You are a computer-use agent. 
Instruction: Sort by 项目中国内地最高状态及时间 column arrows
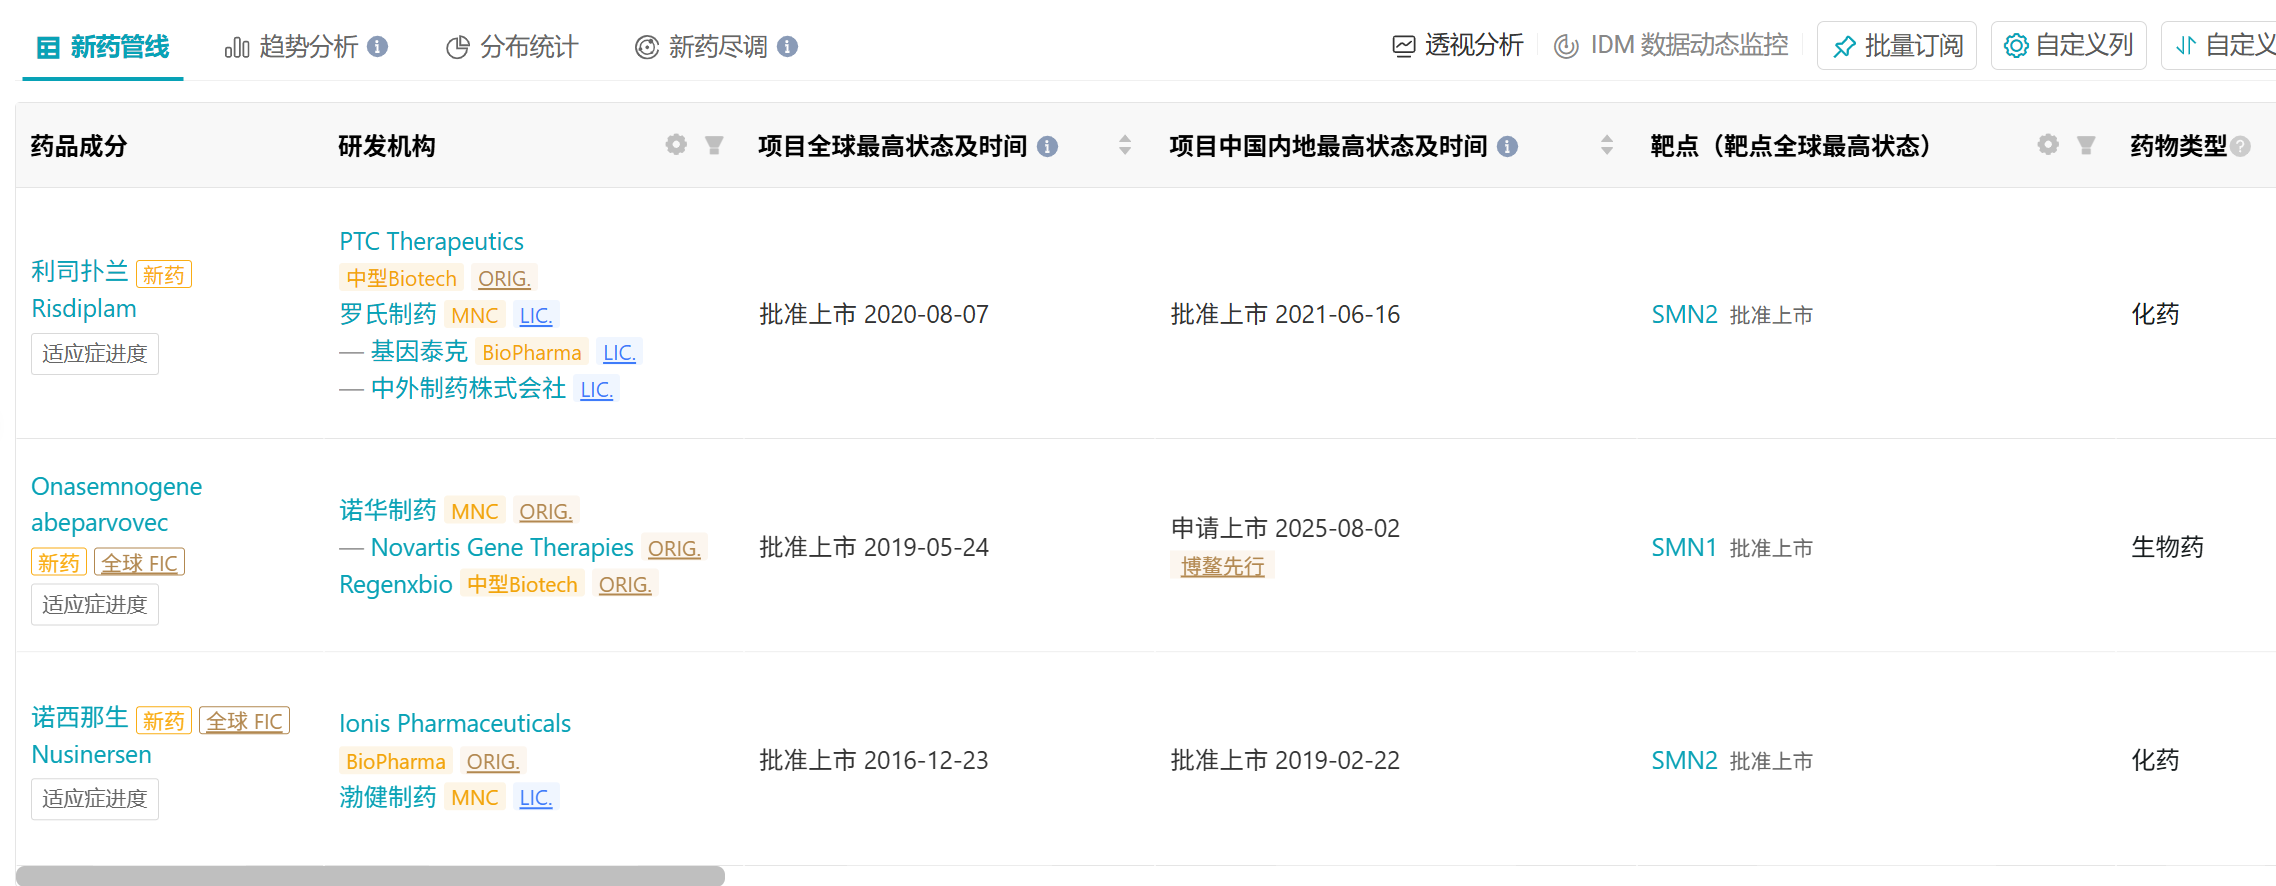[1607, 145]
